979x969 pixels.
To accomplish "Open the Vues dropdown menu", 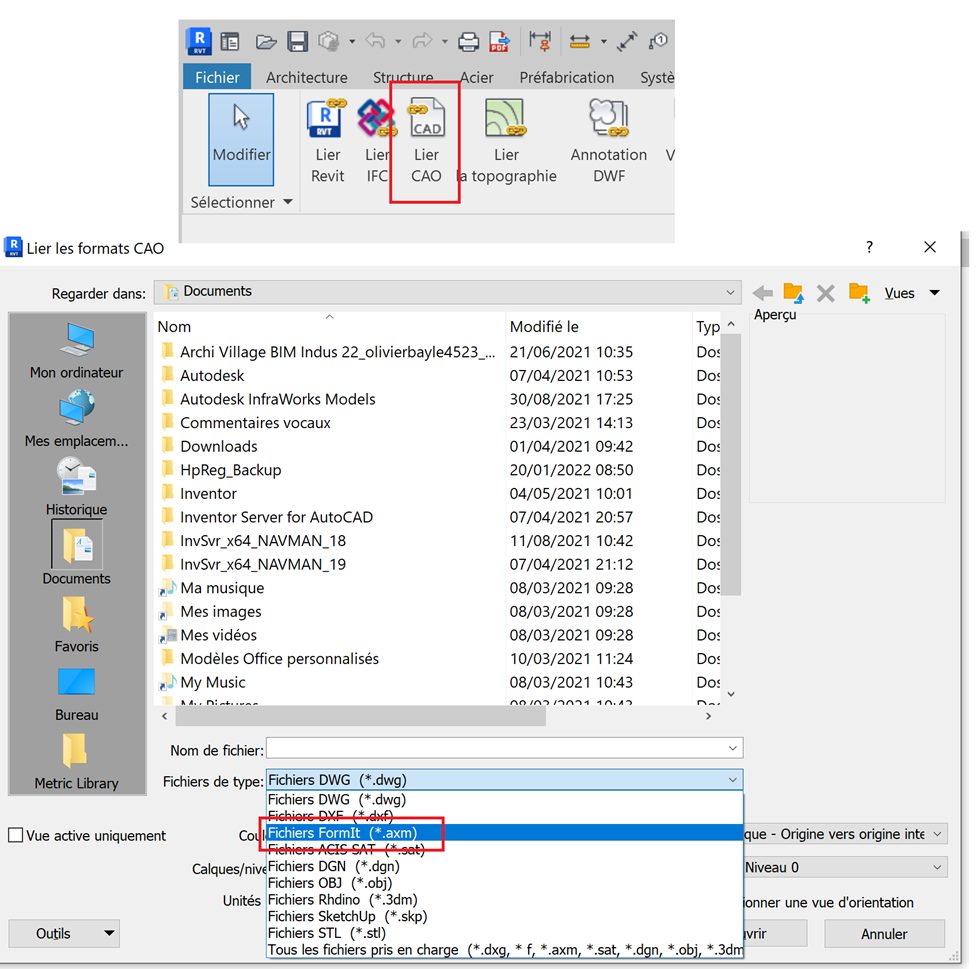I will [911, 293].
